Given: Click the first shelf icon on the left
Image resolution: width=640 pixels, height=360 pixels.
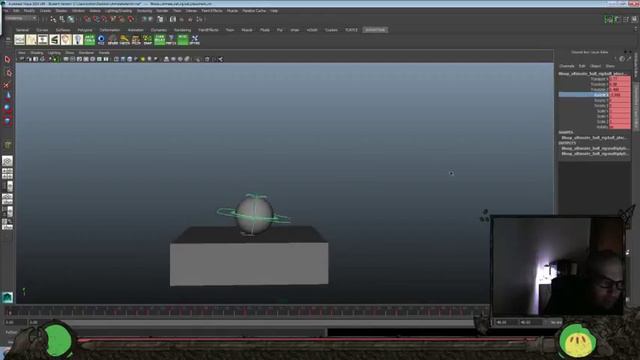Looking at the screenshot, I should tap(20, 40).
